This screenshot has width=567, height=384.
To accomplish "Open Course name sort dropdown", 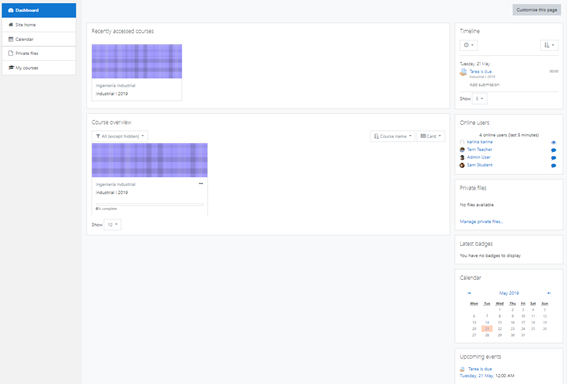I will pyautogui.click(x=392, y=136).
